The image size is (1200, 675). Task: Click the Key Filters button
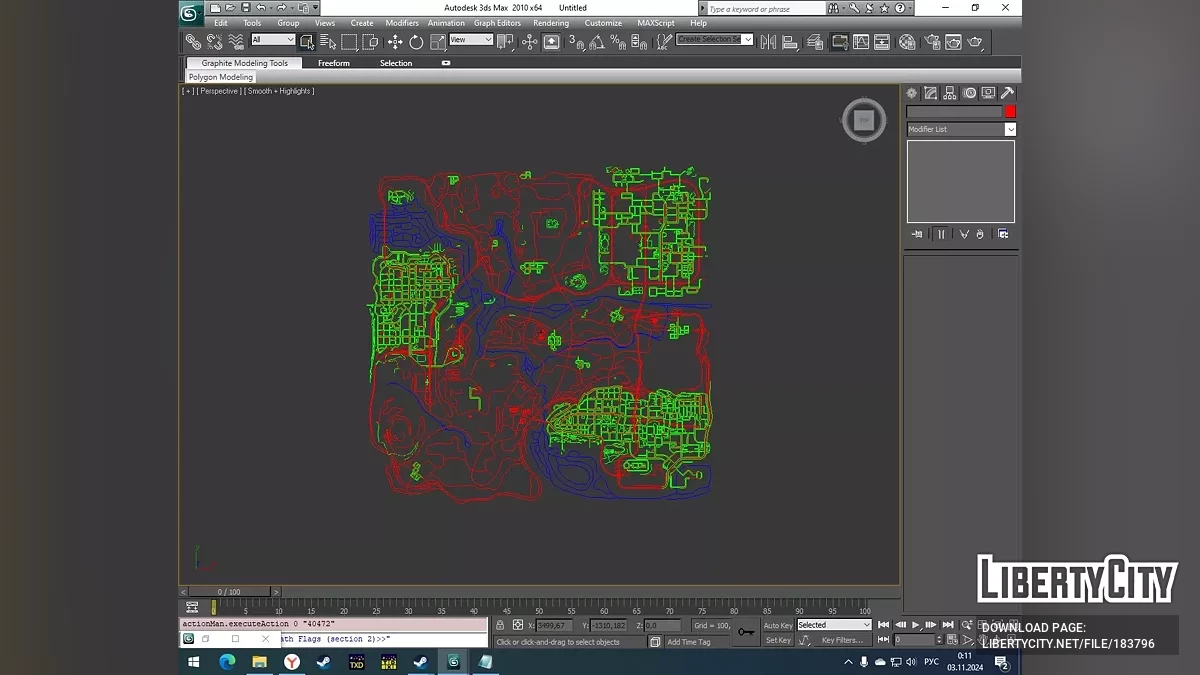click(843, 640)
